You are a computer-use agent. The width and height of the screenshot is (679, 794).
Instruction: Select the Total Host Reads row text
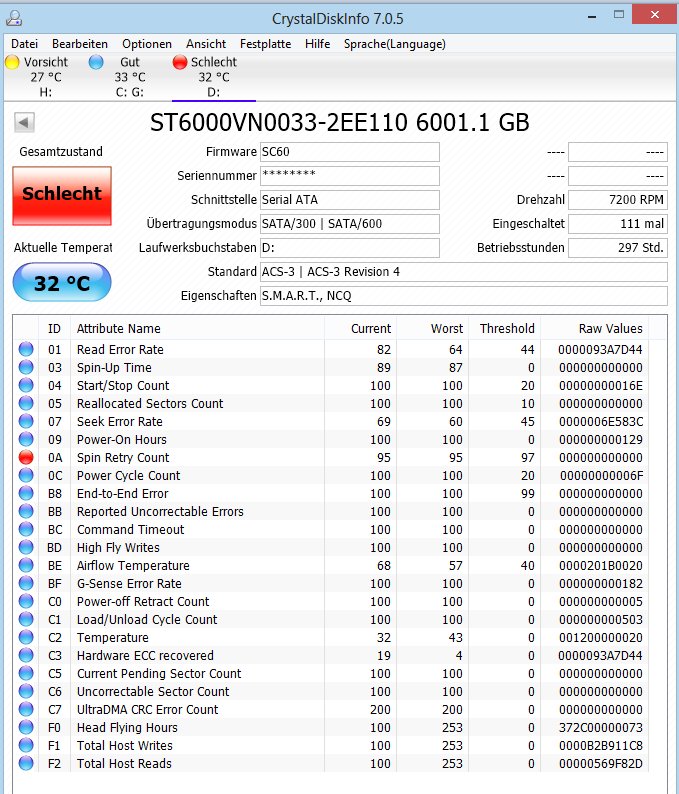124,763
